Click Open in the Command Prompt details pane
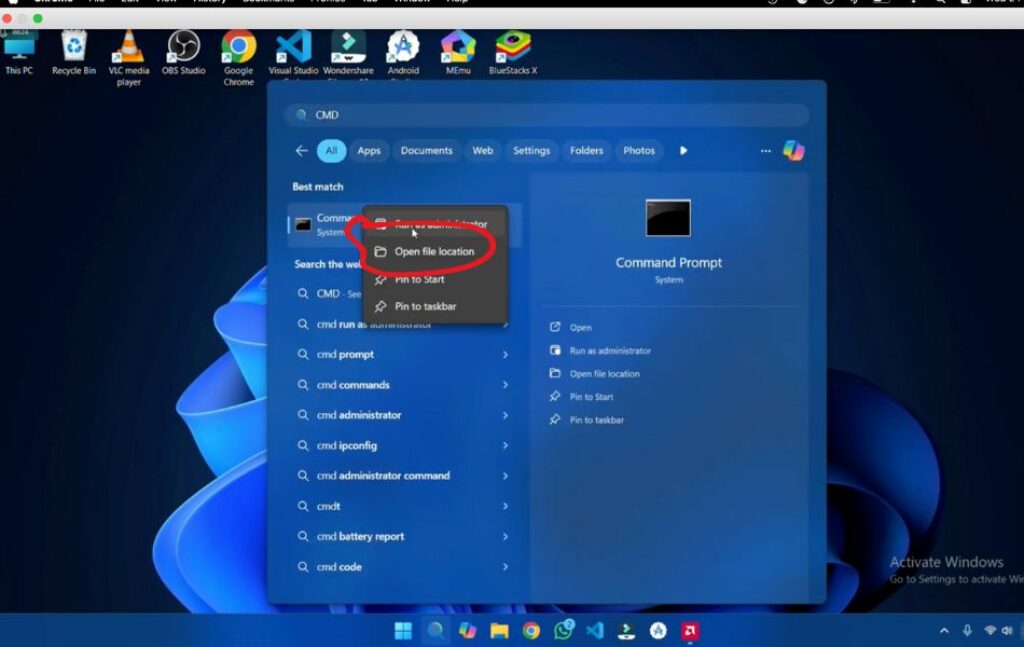The width and height of the screenshot is (1024, 647). click(x=581, y=327)
